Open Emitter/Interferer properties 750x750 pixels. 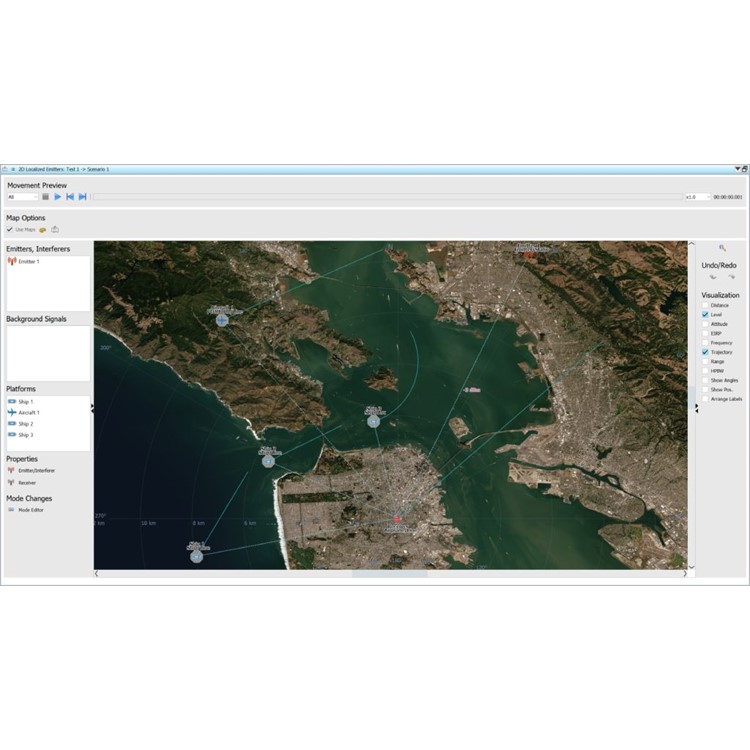click(x=32, y=471)
